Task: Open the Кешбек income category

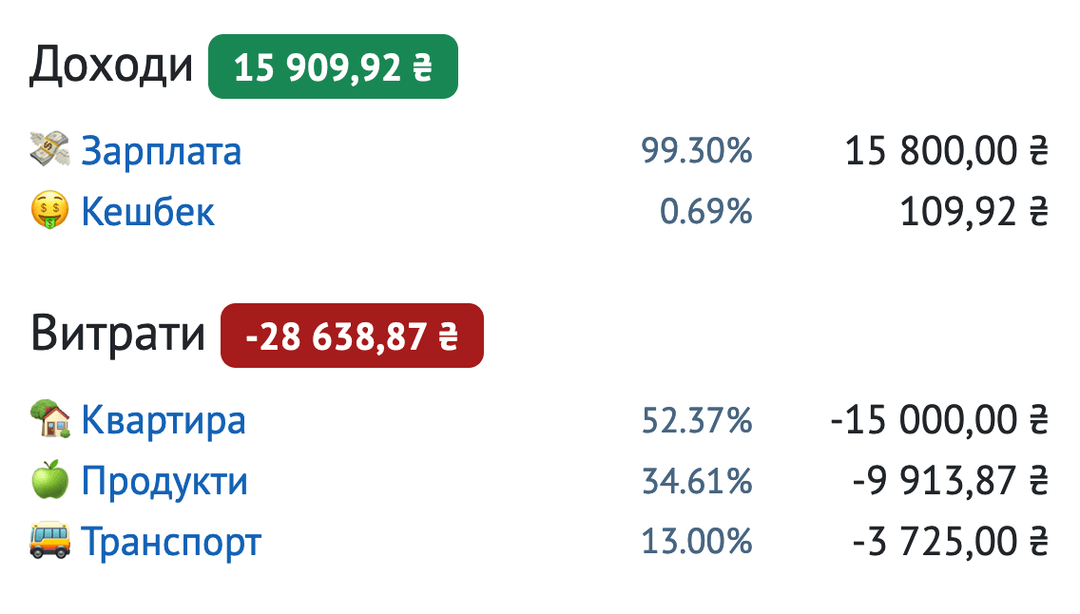Action: (148, 212)
